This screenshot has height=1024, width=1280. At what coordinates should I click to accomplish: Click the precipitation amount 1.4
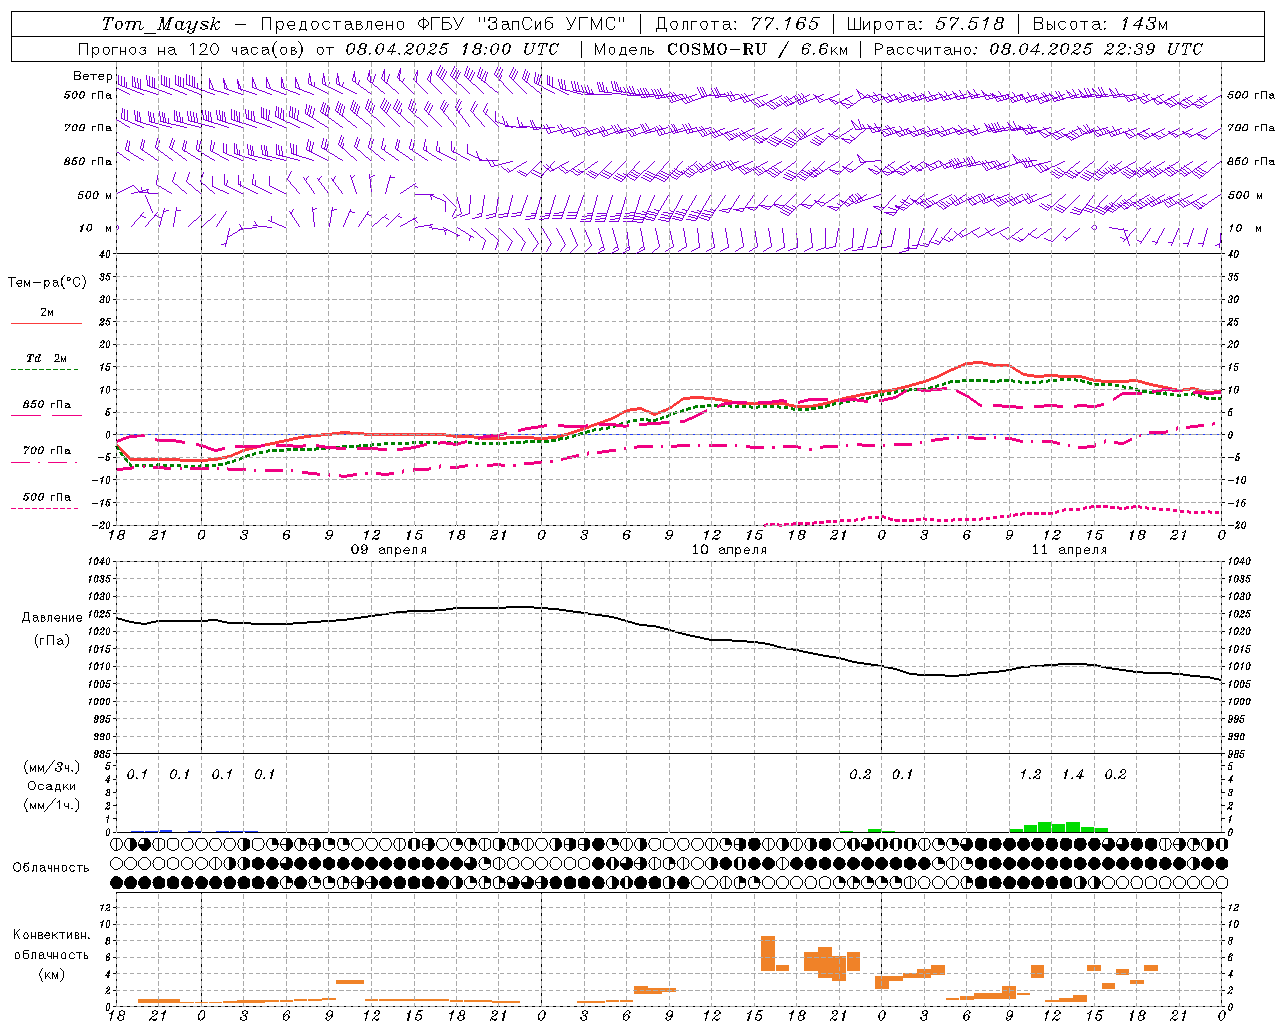click(1073, 774)
